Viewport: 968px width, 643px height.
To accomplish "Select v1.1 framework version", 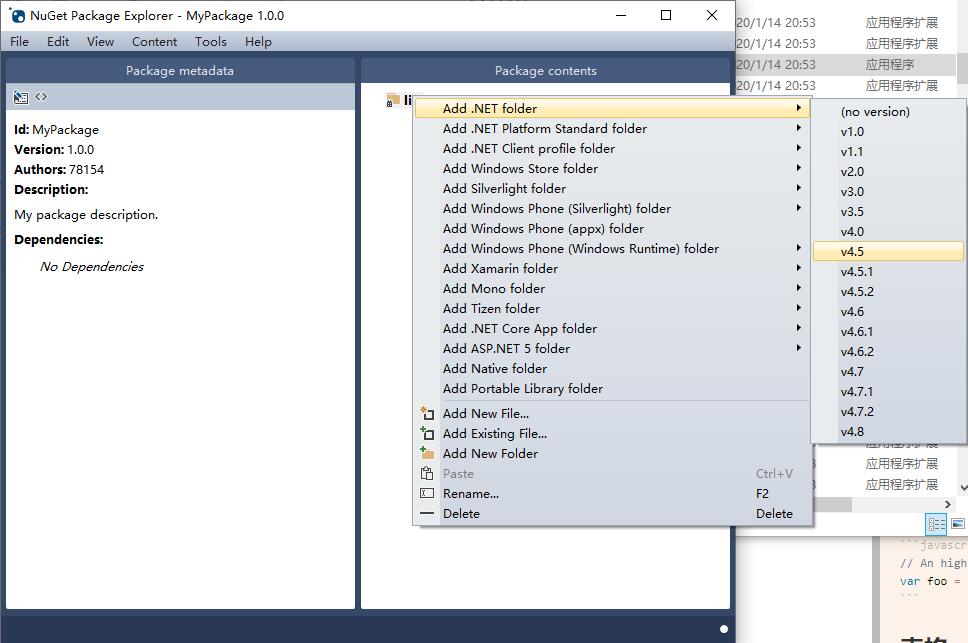I will [888, 151].
